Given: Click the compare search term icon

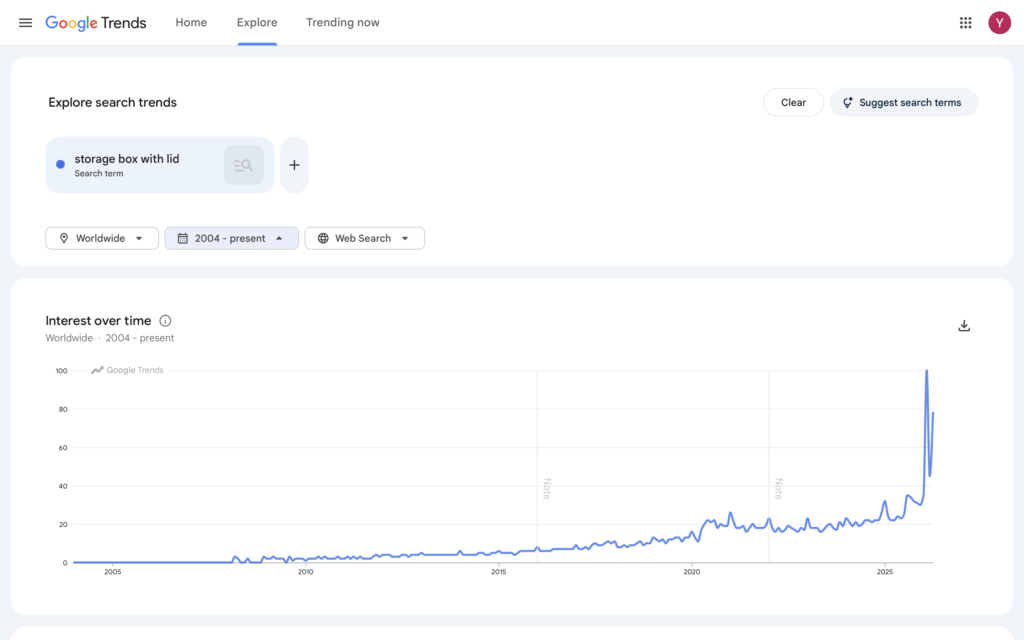Looking at the screenshot, I should pos(243,165).
